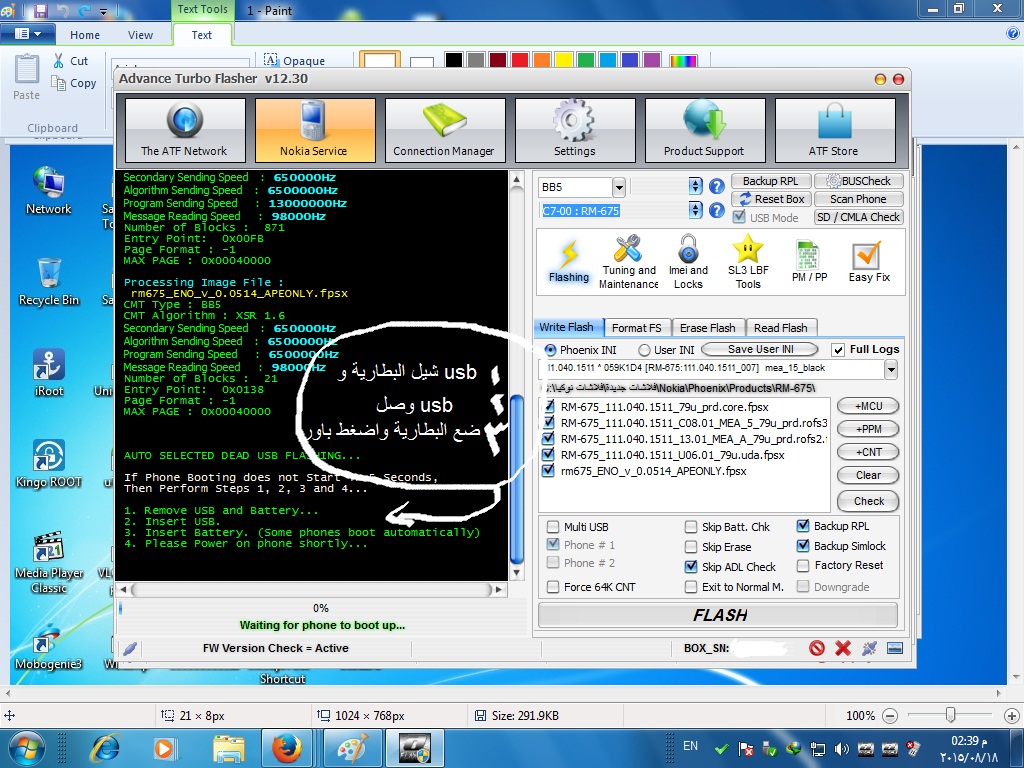Open ATF Settings gear
The height and width of the screenshot is (768, 1024).
coord(575,130)
